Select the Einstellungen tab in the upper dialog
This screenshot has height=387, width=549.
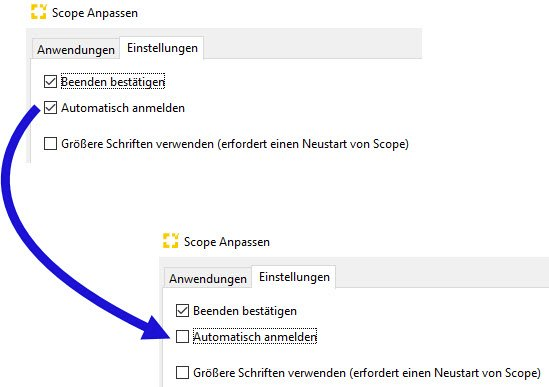click(x=162, y=48)
